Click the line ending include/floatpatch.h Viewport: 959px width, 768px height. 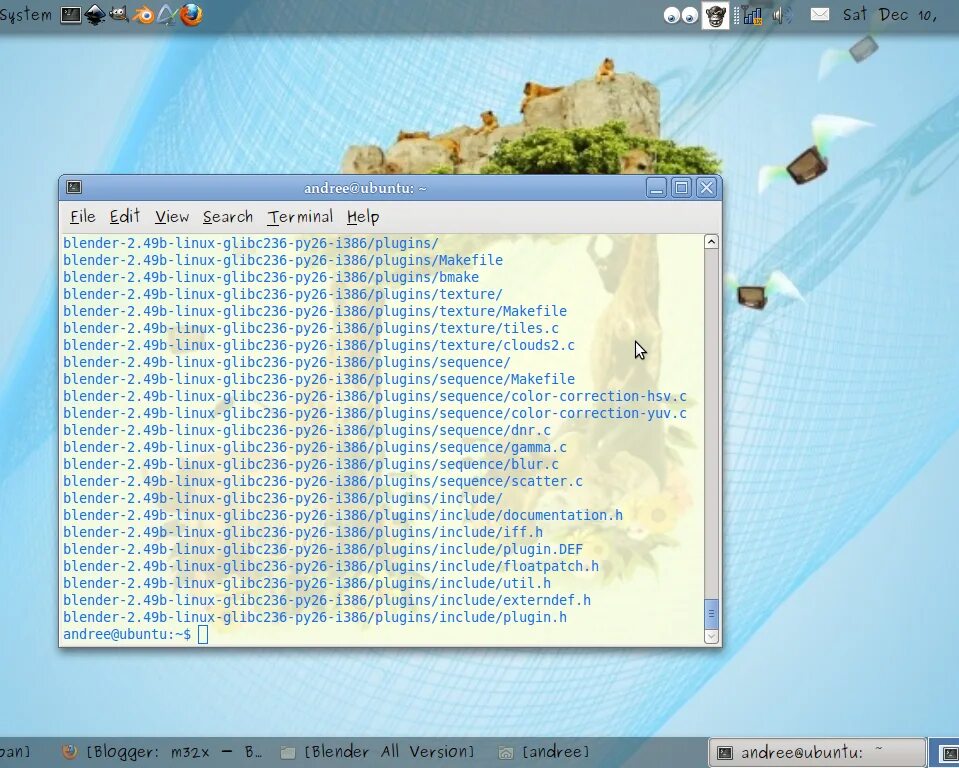[x=331, y=566]
